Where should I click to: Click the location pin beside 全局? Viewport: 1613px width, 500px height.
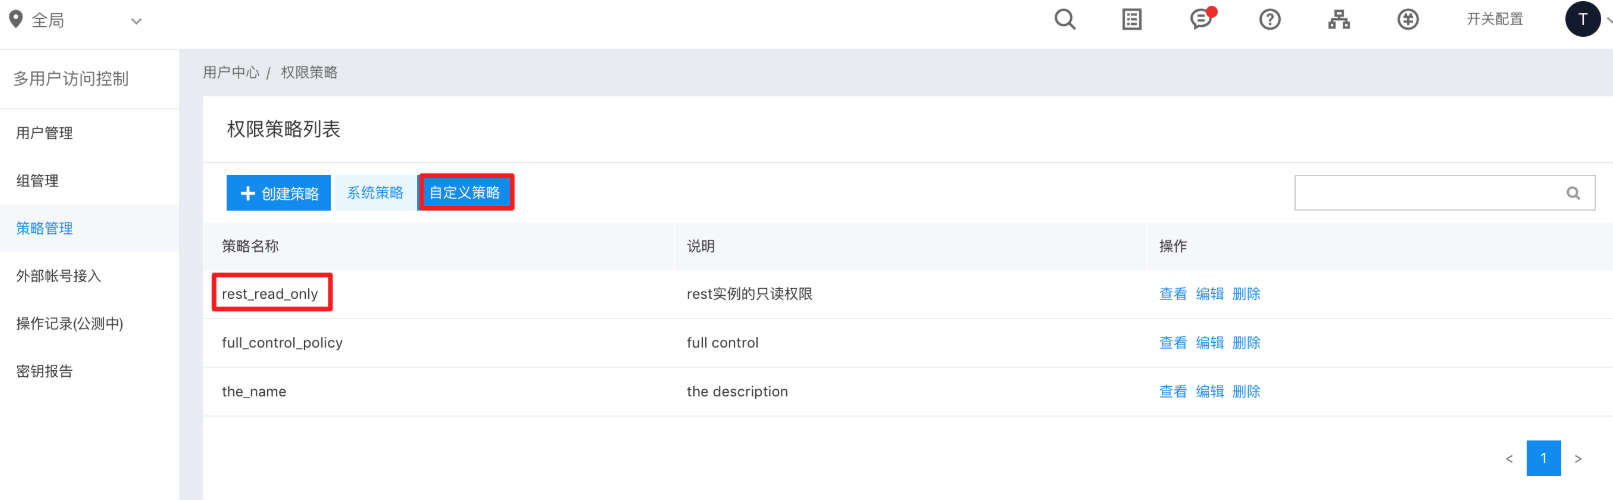coord(16,19)
